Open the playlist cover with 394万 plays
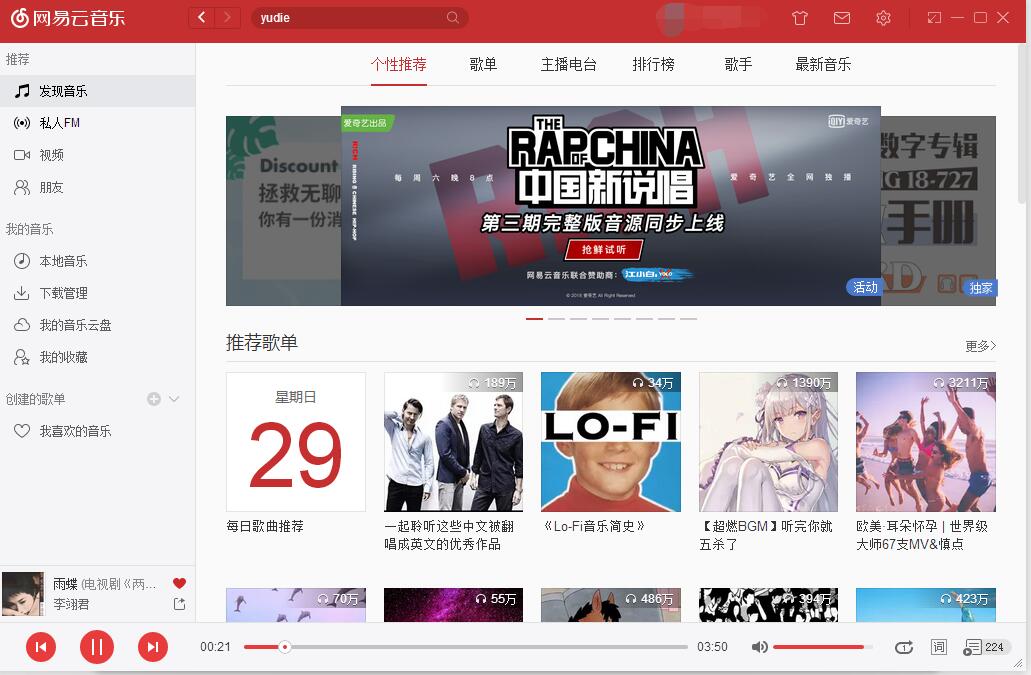 pos(769,605)
